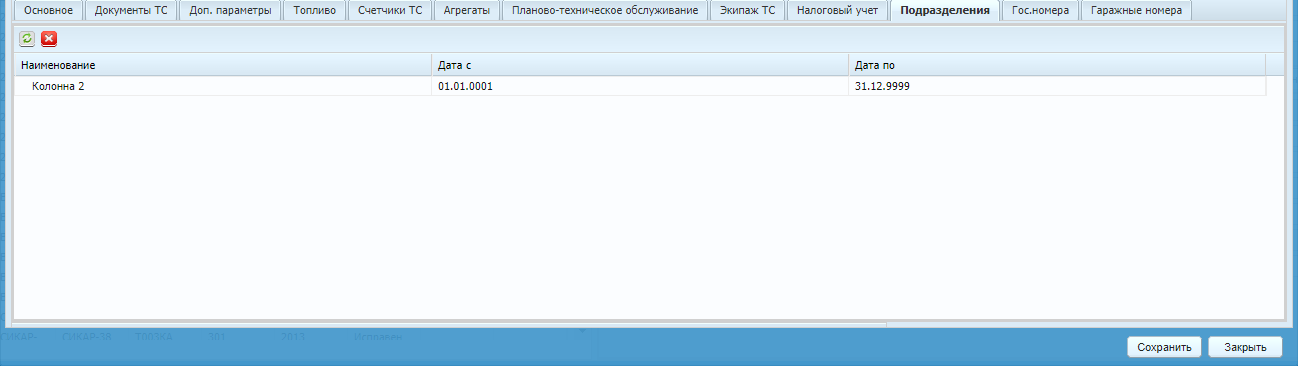1298x366 pixels.
Task: Open the Экипаж ТС tab
Action: (747, 11)
